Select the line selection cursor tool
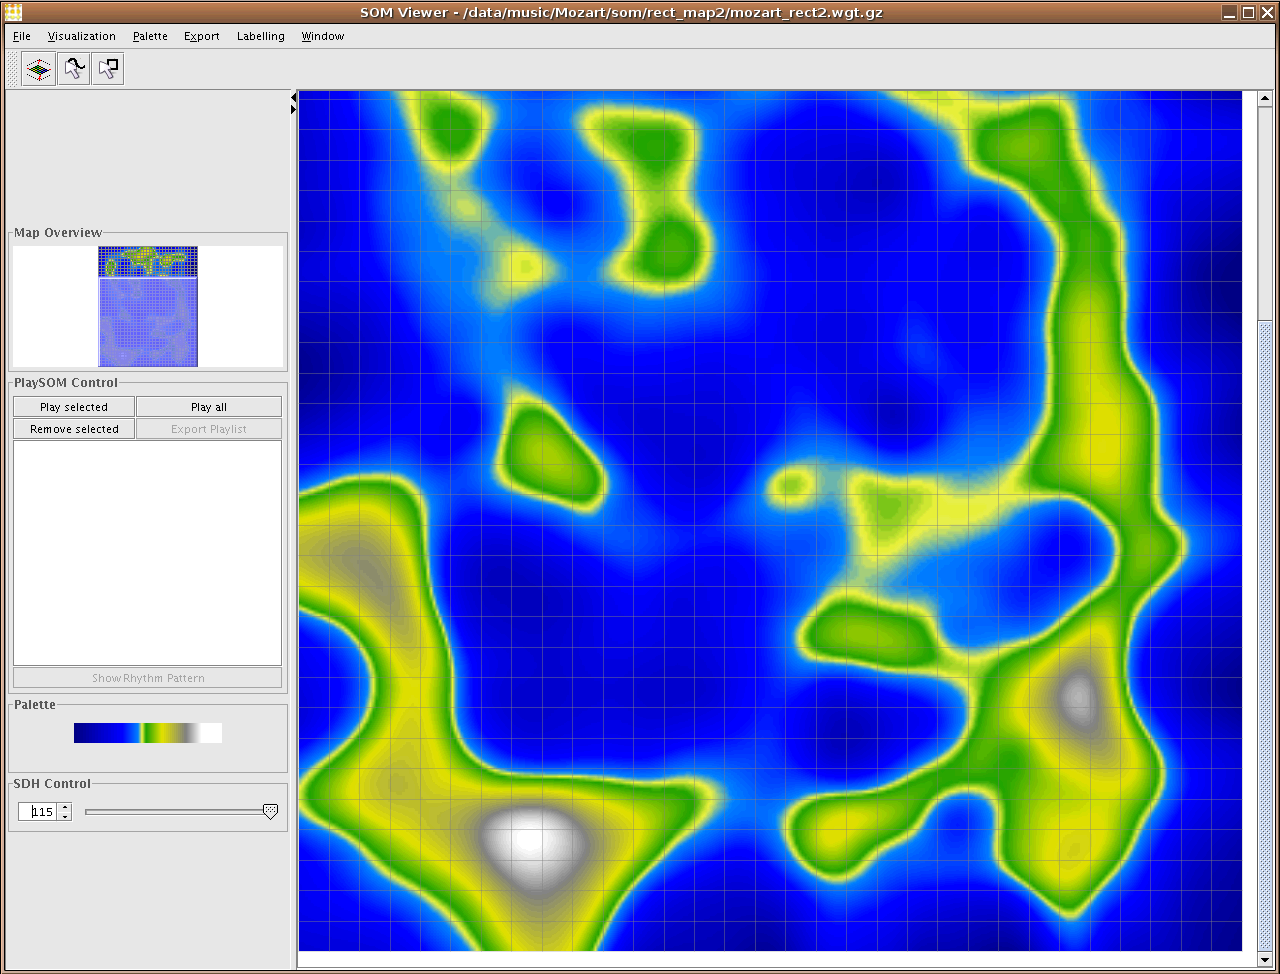 coord(73,69)
